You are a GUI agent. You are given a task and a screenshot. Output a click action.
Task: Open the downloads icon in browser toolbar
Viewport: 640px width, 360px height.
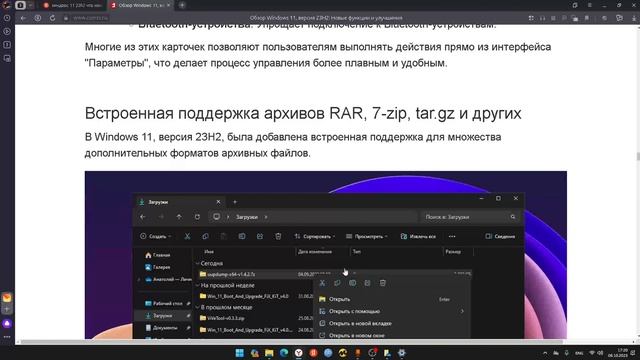point(634,18)
